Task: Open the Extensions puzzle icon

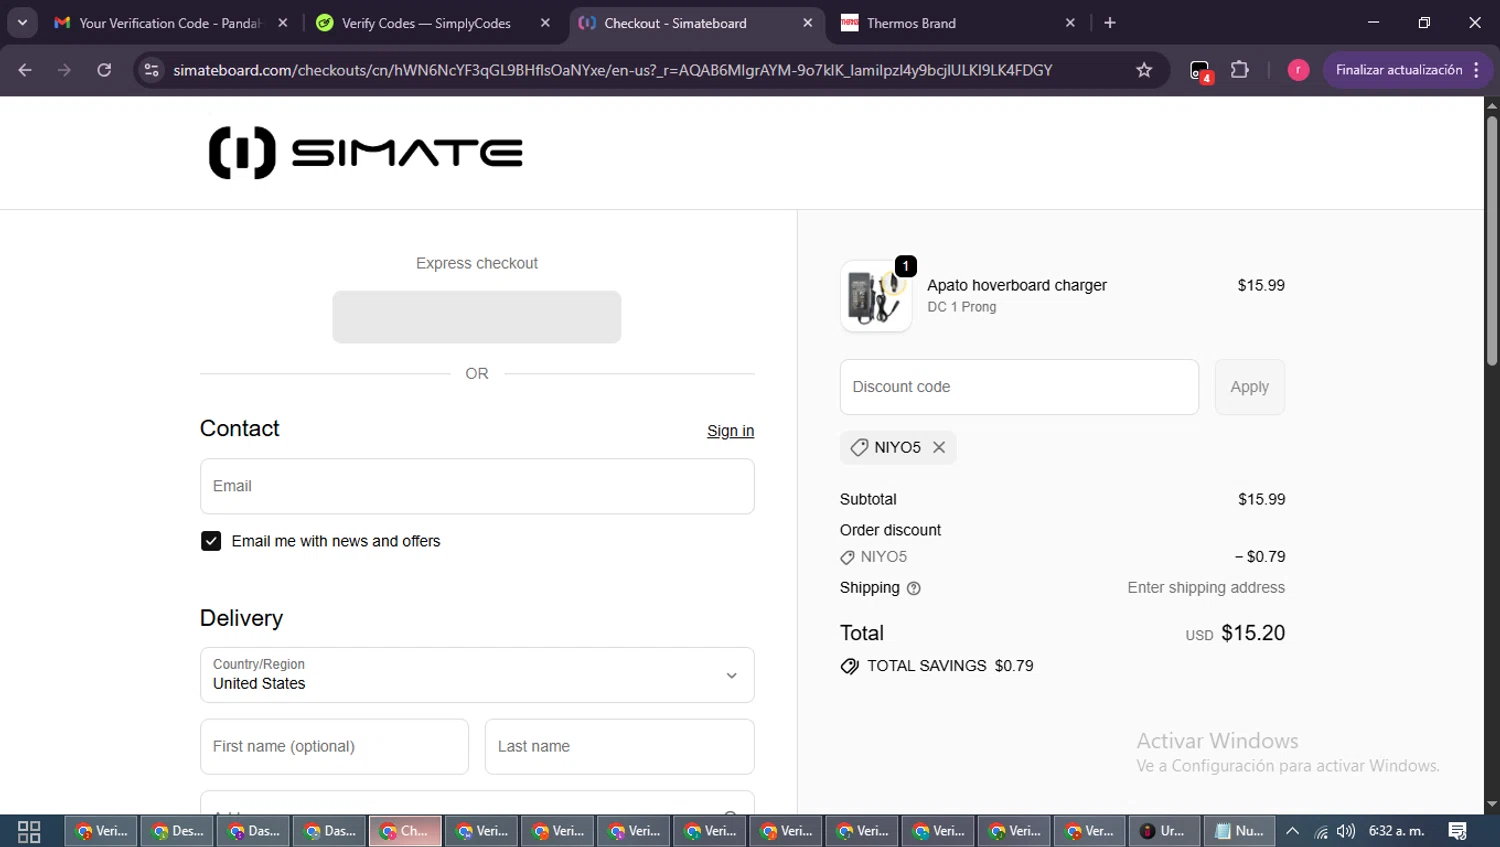Action: click(1240, 70)
